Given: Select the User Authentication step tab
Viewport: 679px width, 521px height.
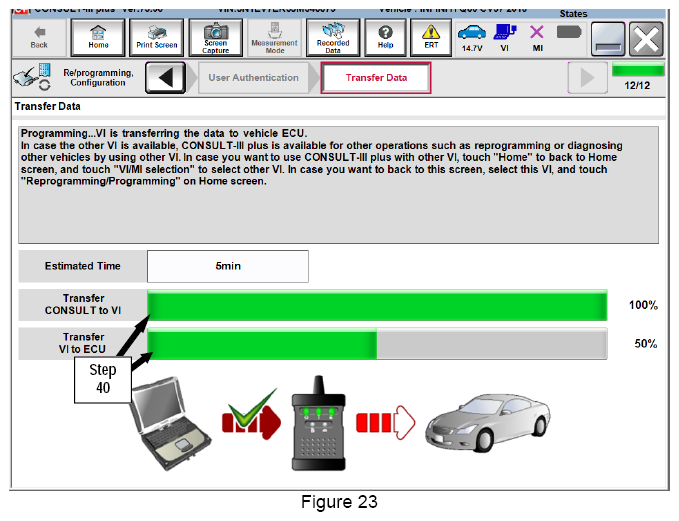Looking at the screenshot, I should (253, 78).
